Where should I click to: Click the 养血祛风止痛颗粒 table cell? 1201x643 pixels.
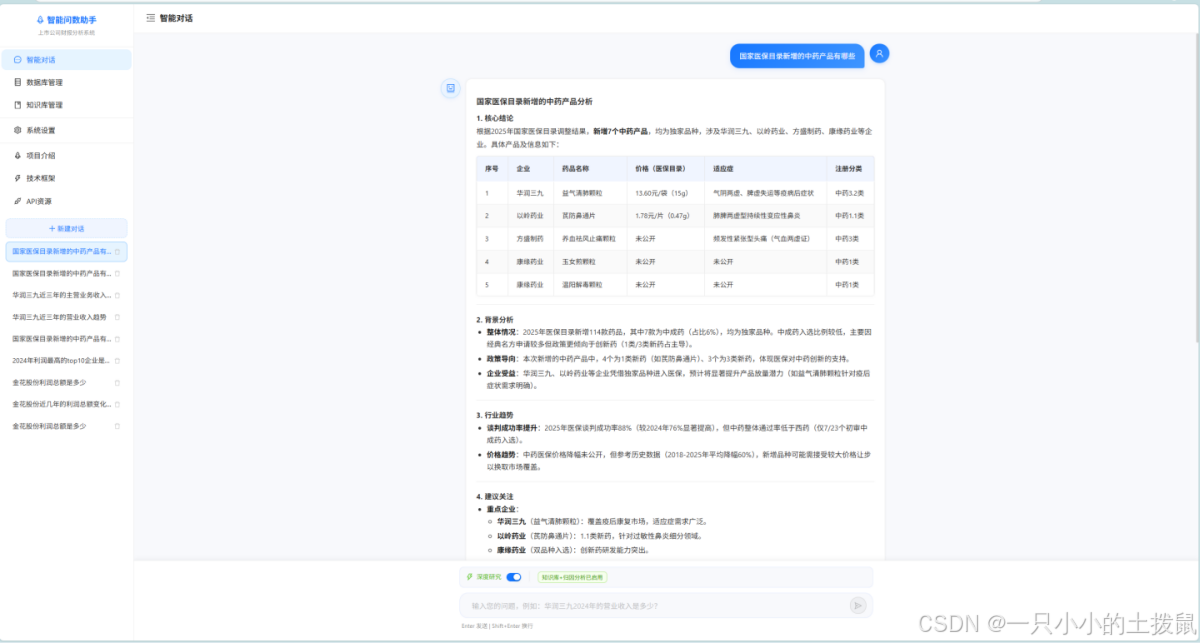pos(589,239)
